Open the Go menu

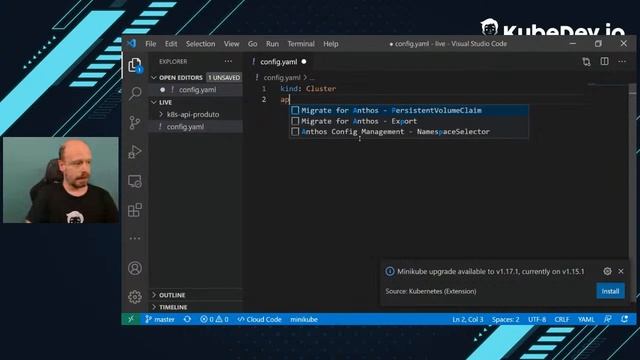(253, 44)
